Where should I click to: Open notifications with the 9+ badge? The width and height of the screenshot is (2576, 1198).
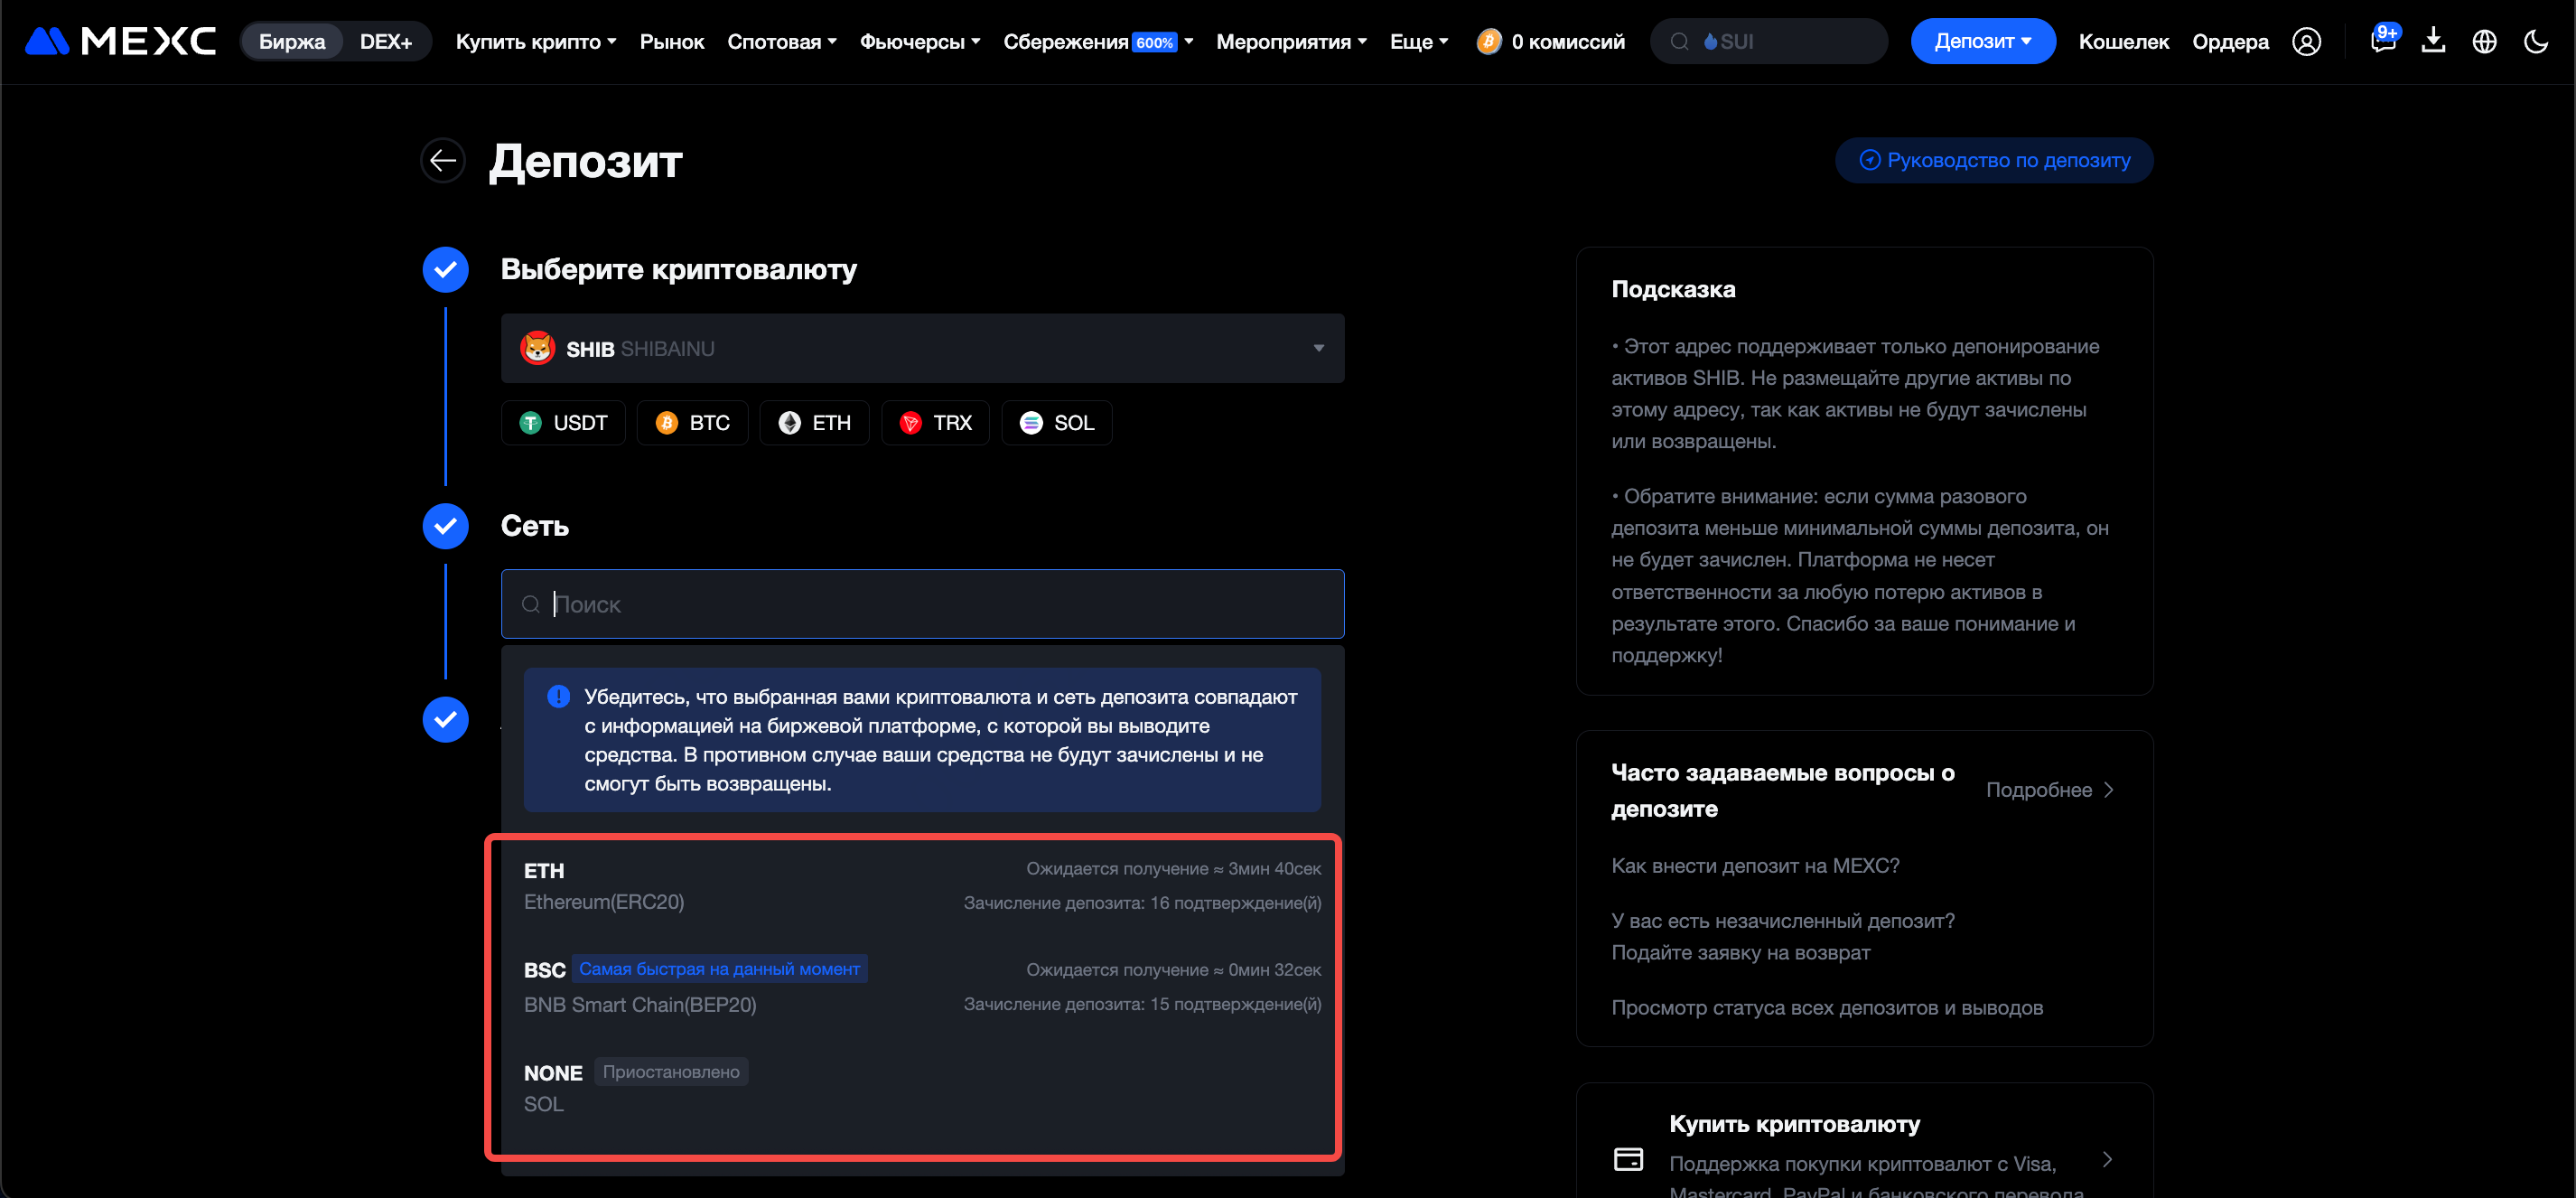tap(2384, 40)
